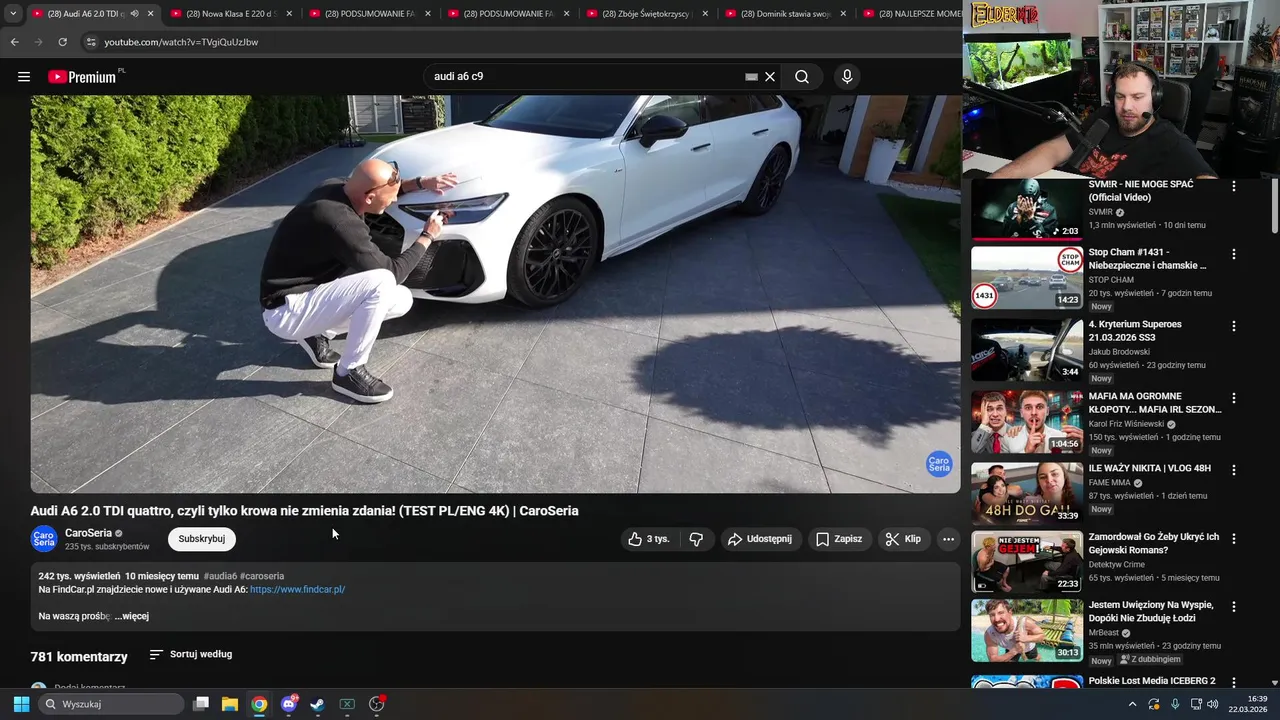Open File Explorer from the taskbar

click(x=230, y=704)
